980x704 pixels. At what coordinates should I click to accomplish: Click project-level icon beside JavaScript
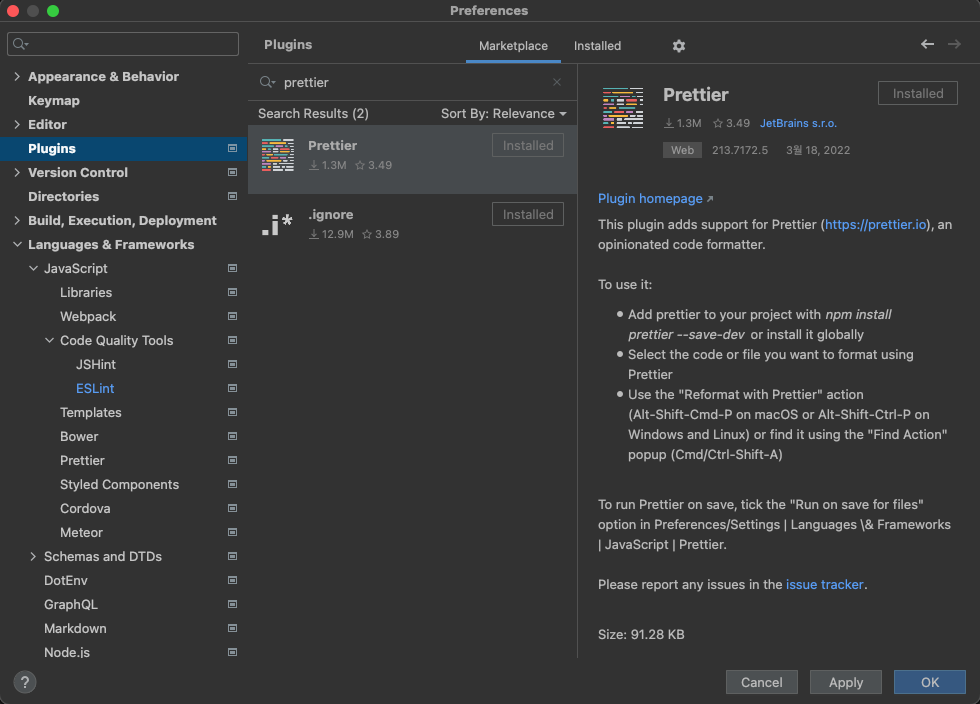tap(232, 268)
